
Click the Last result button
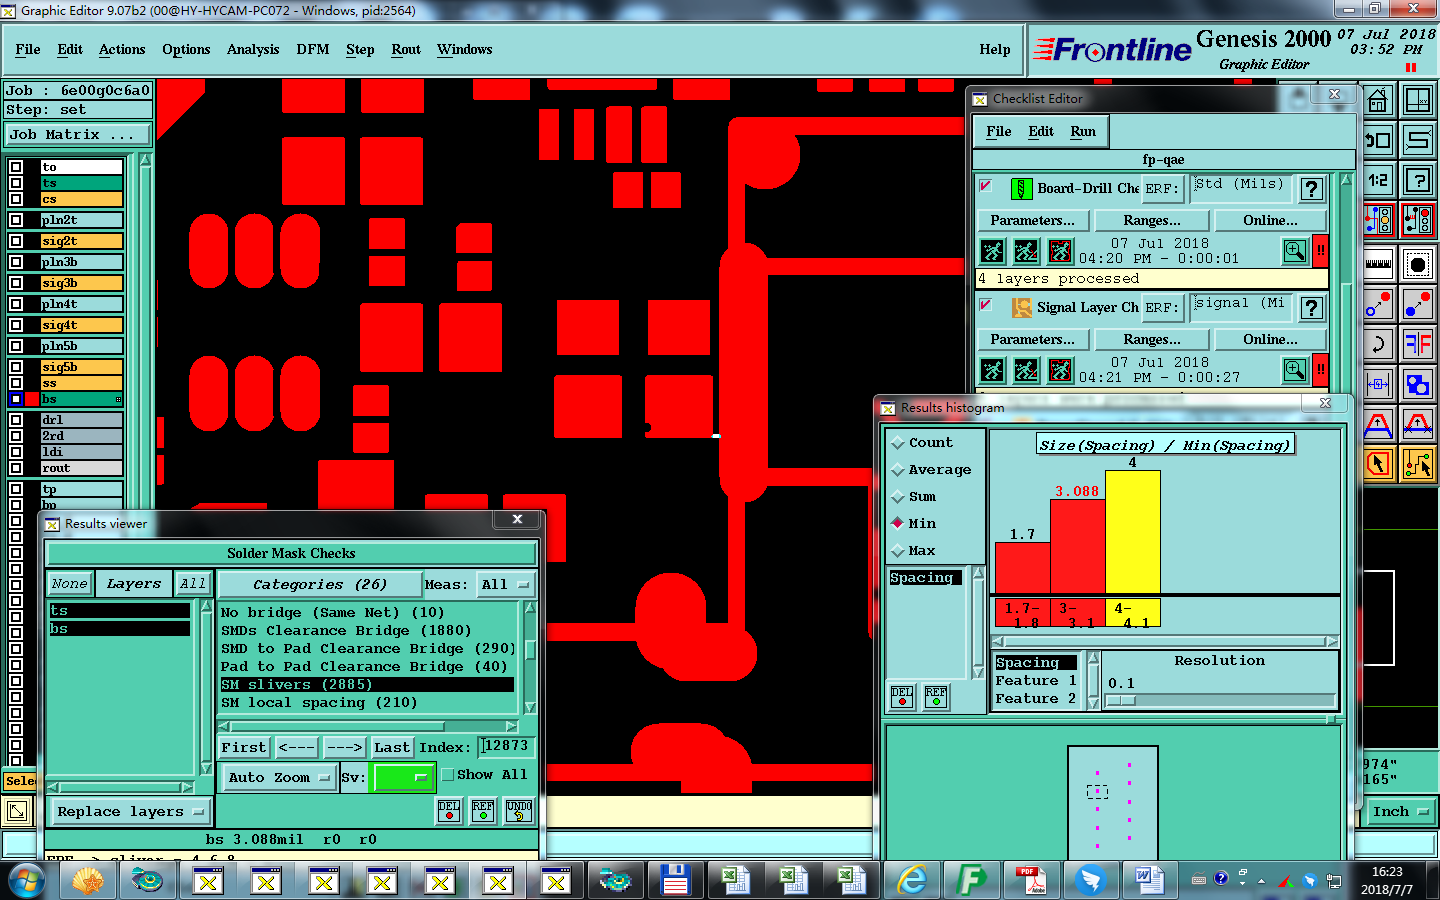392,747
